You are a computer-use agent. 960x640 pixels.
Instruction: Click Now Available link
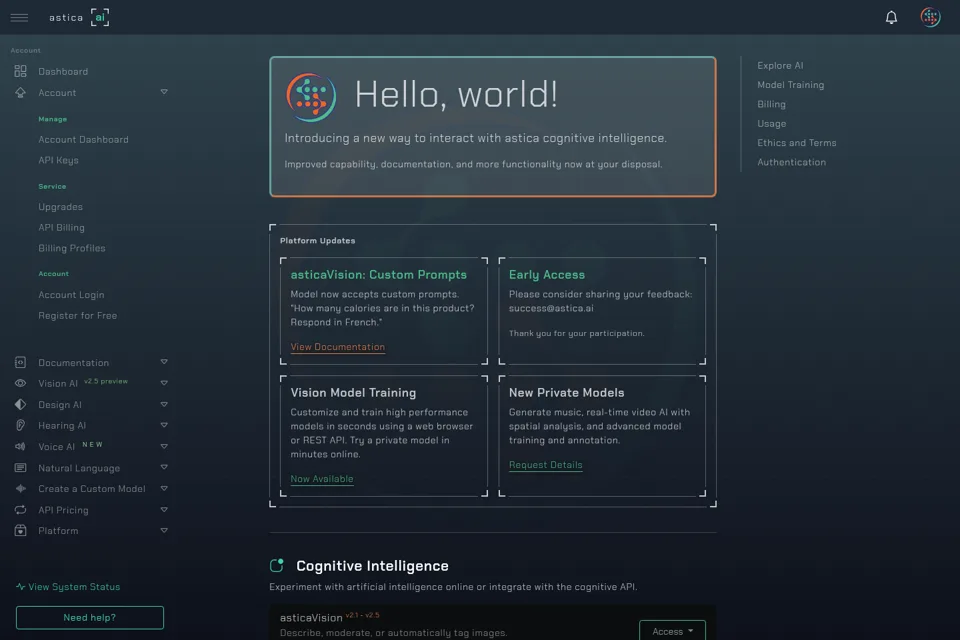(x=321, y=479)
